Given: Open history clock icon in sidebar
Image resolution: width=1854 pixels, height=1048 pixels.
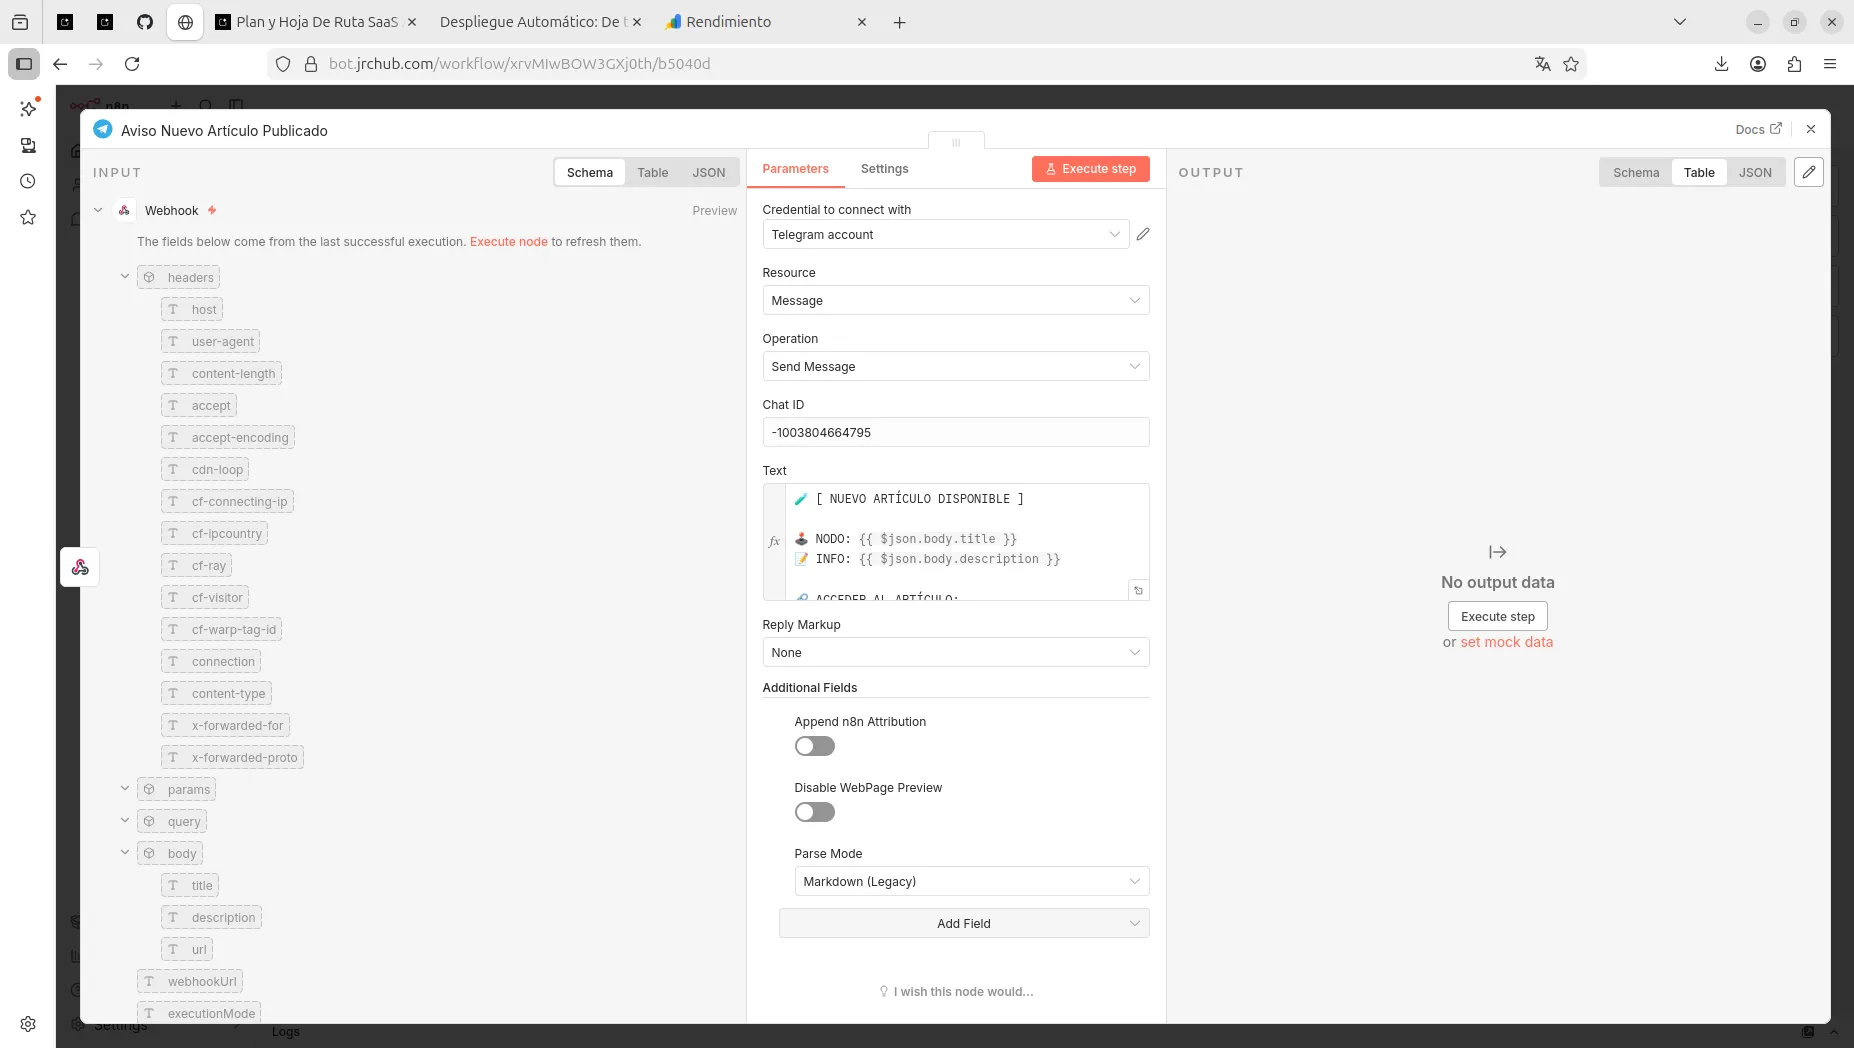Looking at the screenshot, I should (x=28, y=181).
